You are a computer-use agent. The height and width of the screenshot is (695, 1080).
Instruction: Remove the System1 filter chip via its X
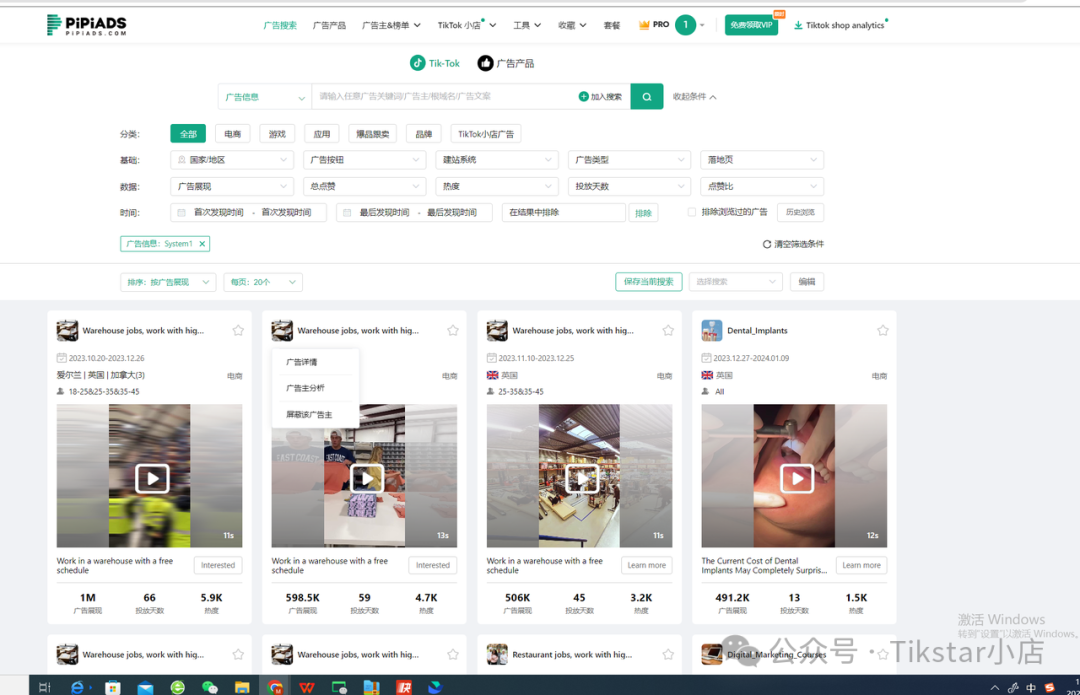point(202,243)
